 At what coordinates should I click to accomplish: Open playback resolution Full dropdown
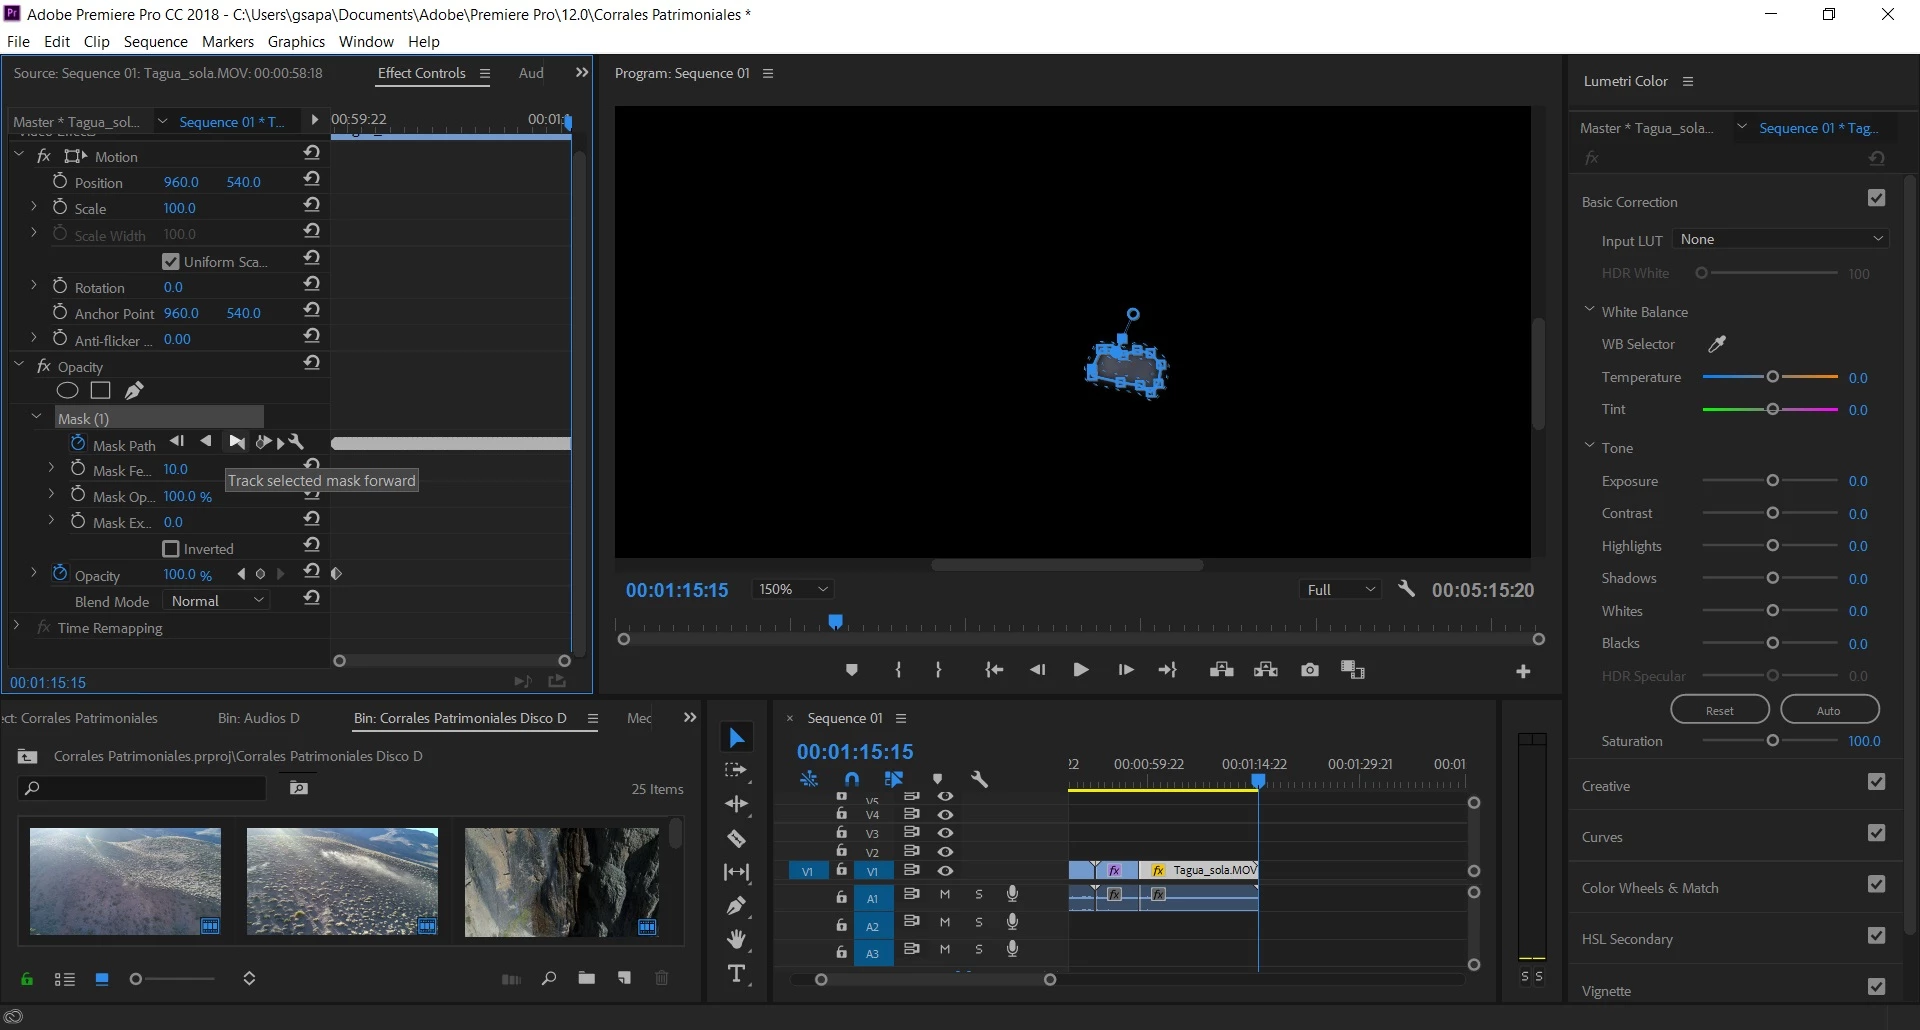[x=1341, y=589]
